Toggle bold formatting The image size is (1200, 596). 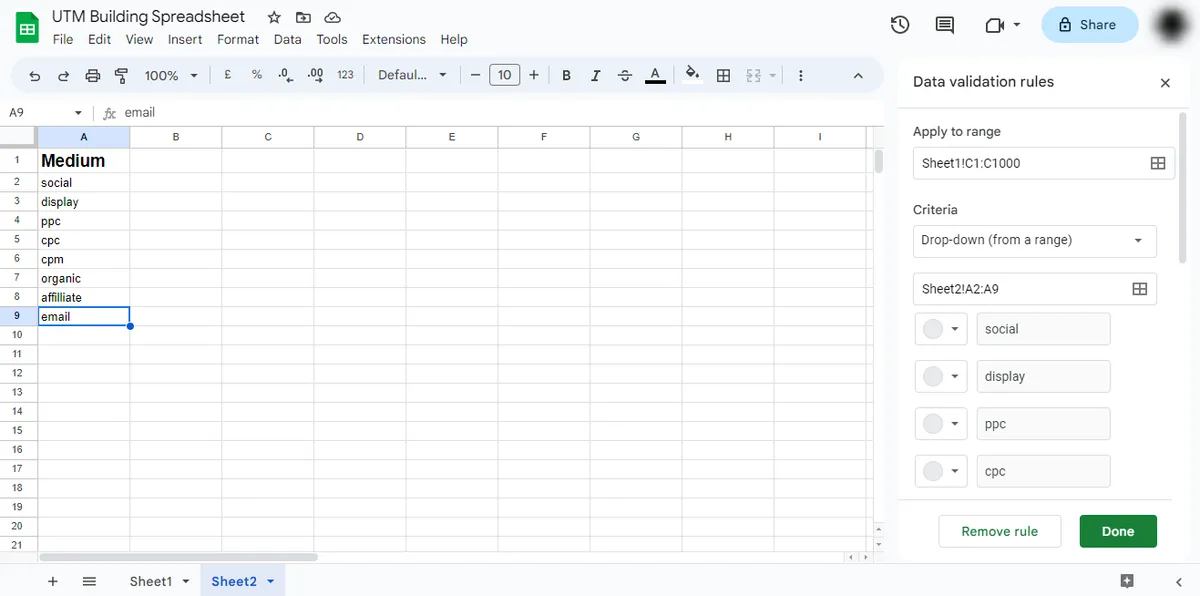click(x=566, y=74)
